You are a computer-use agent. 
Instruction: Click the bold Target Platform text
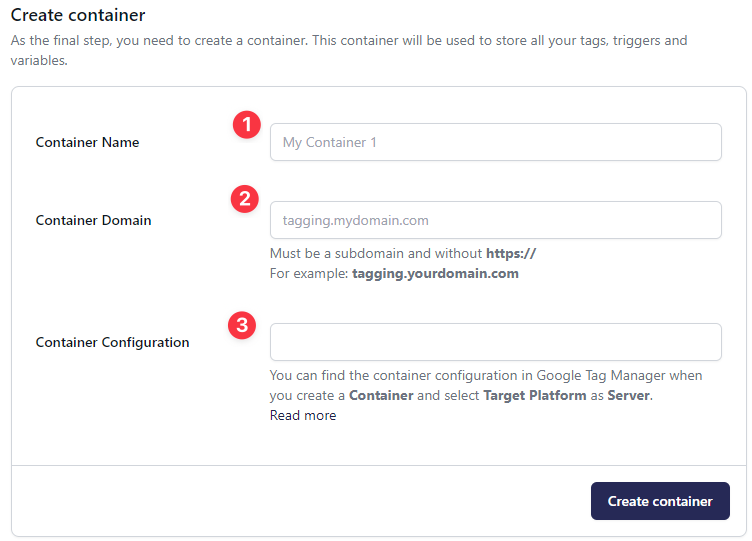[x=535, y=395]
